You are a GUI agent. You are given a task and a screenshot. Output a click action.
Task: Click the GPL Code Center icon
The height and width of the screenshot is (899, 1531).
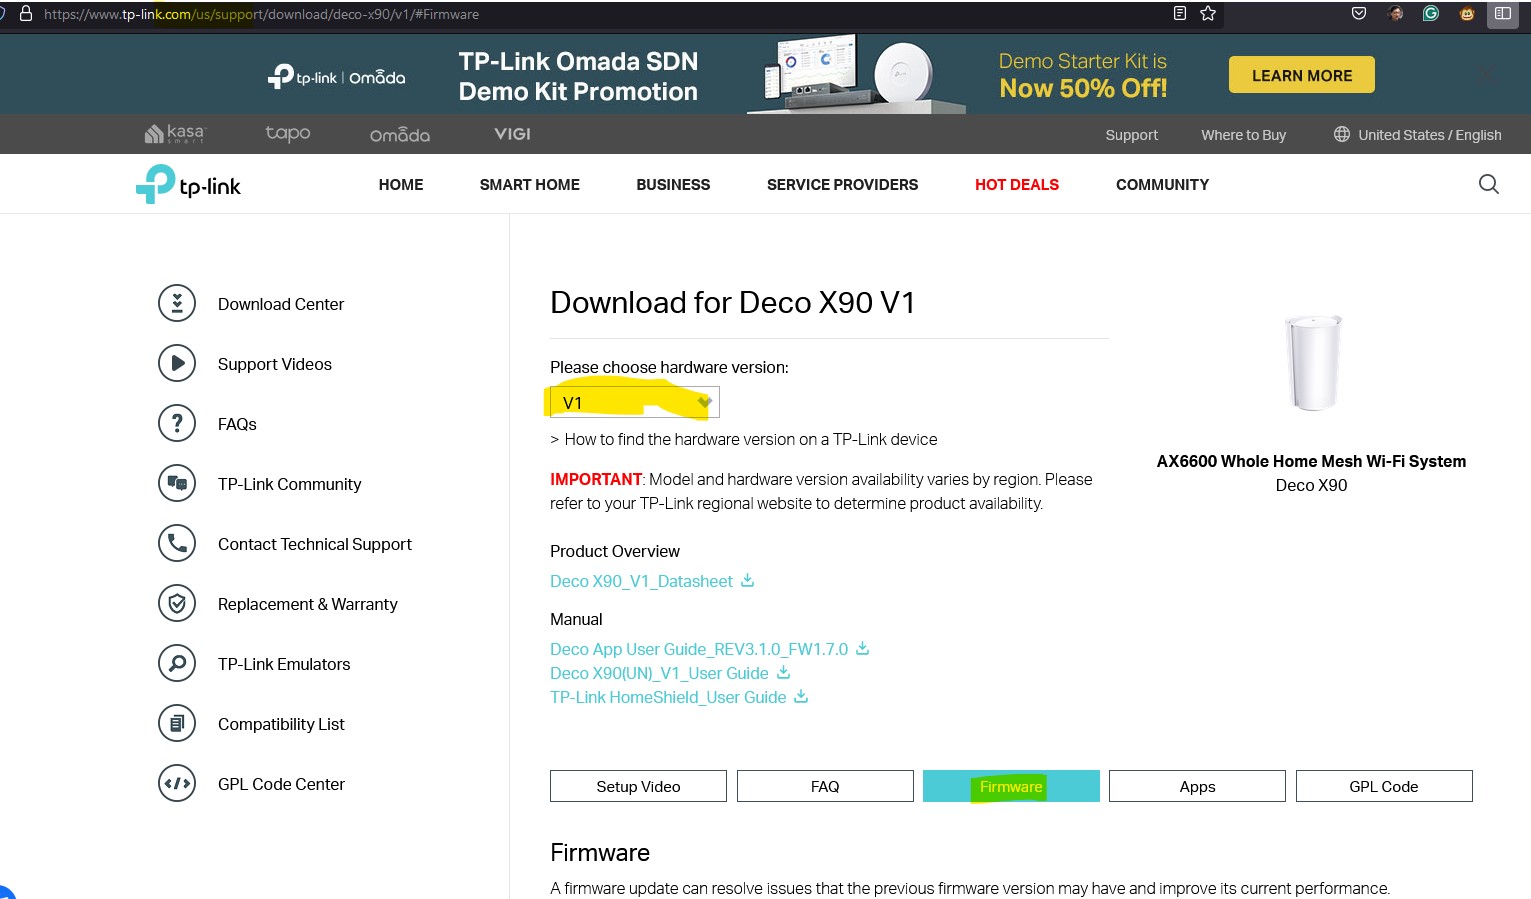[177, 784]
